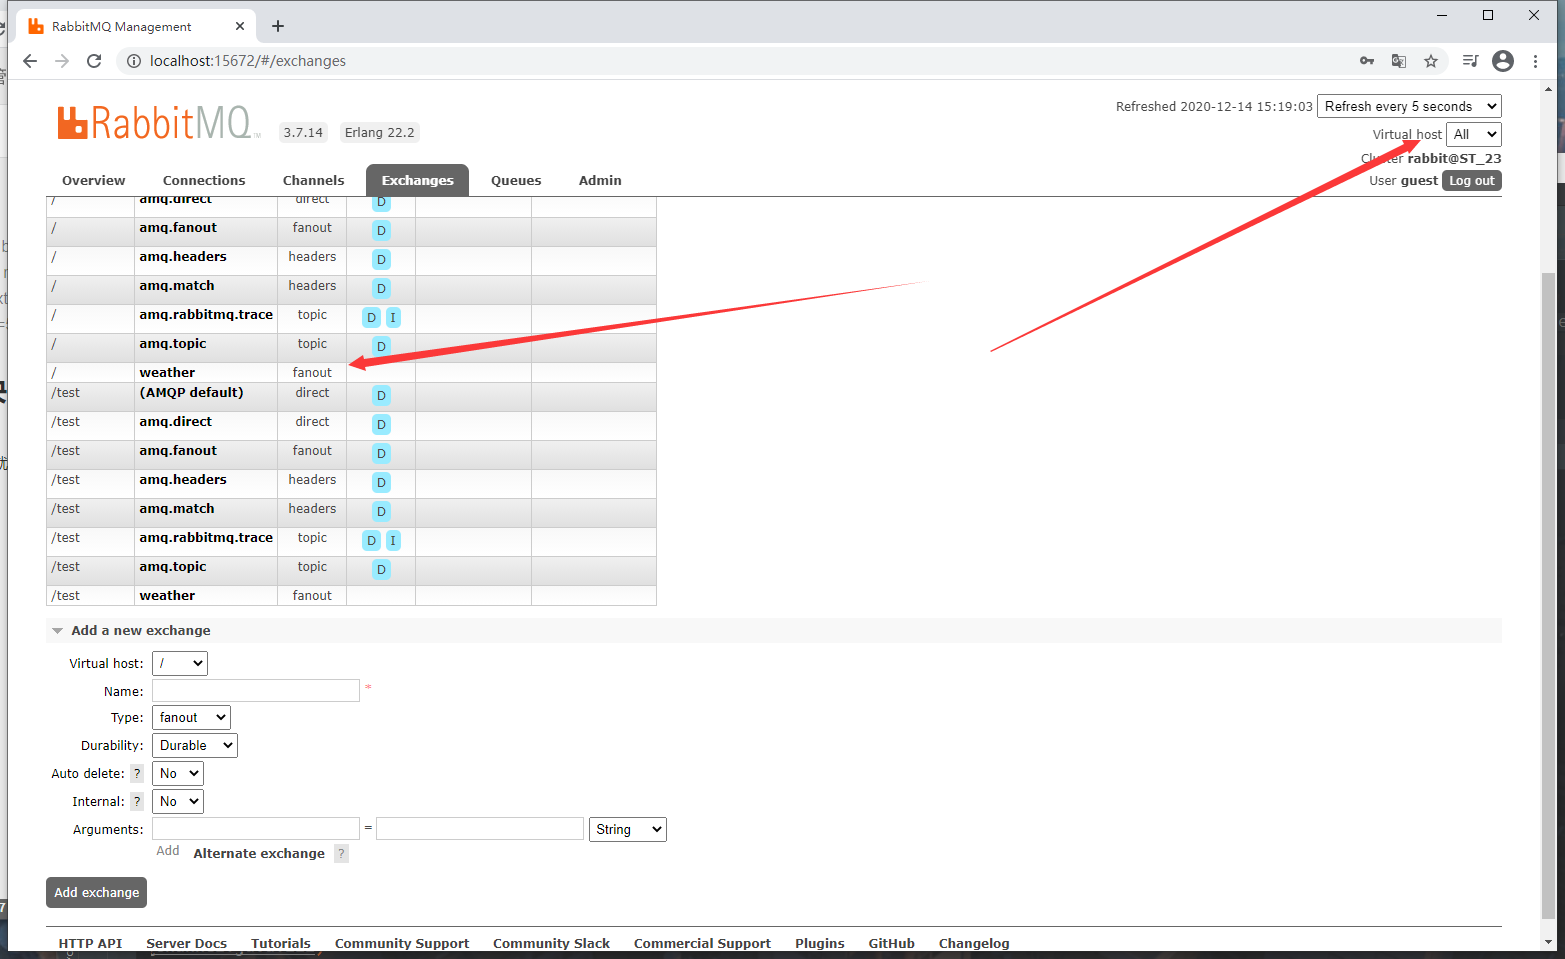Open /test amq.rabbitmq.trace exchange

(206, 537)
